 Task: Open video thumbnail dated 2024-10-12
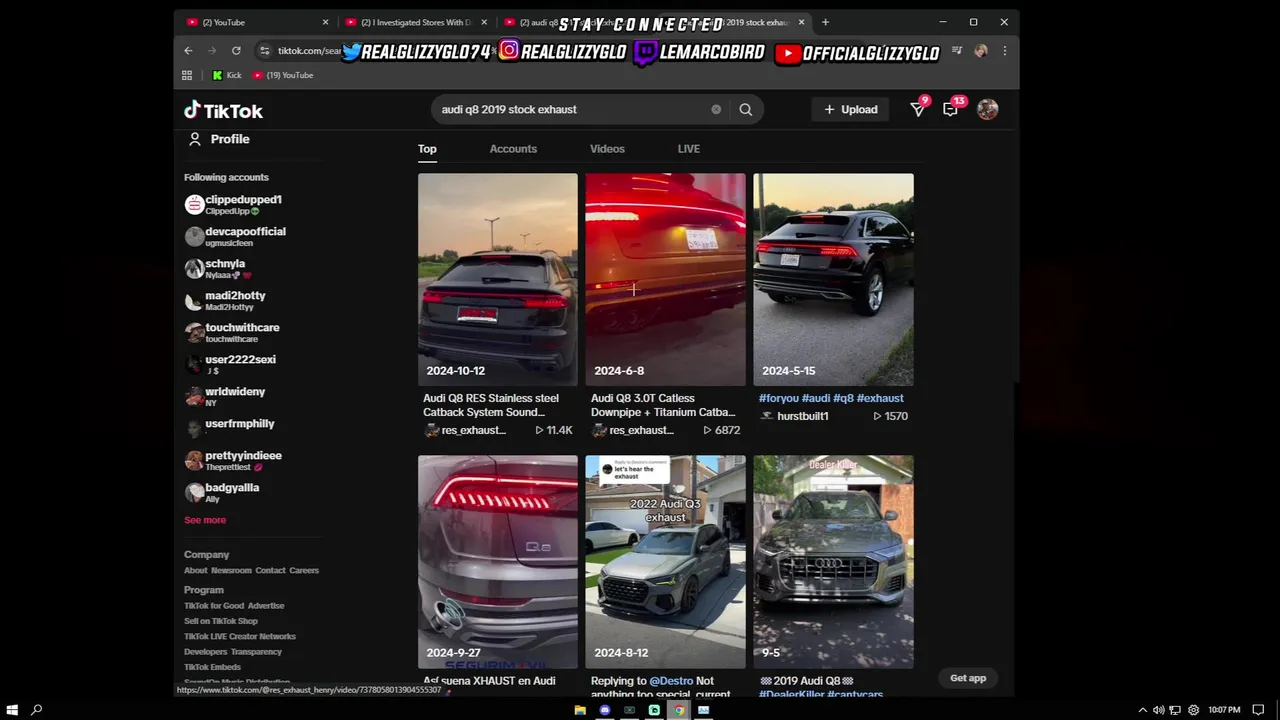tap(498, 279)
